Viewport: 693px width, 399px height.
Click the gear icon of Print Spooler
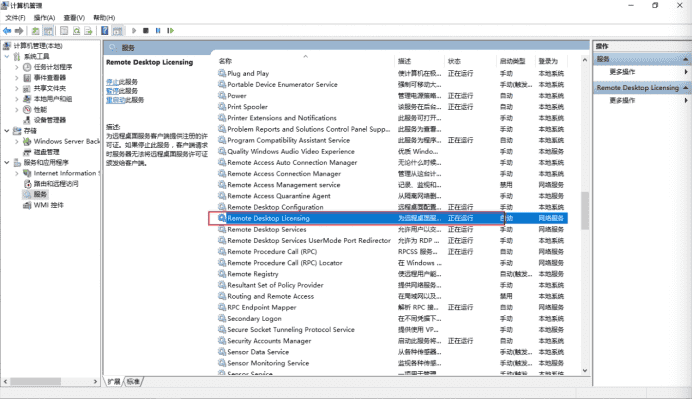tap(222, 106)
